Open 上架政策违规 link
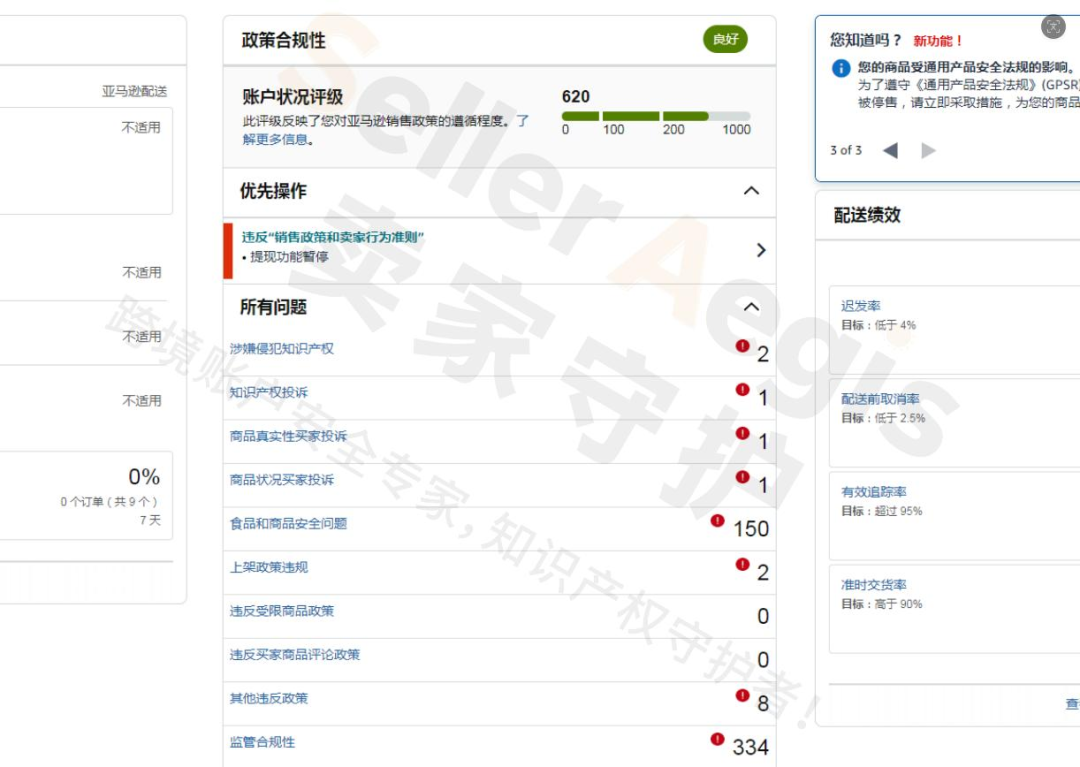Viewport: 1080px width, 767px height. pos(269,567)
